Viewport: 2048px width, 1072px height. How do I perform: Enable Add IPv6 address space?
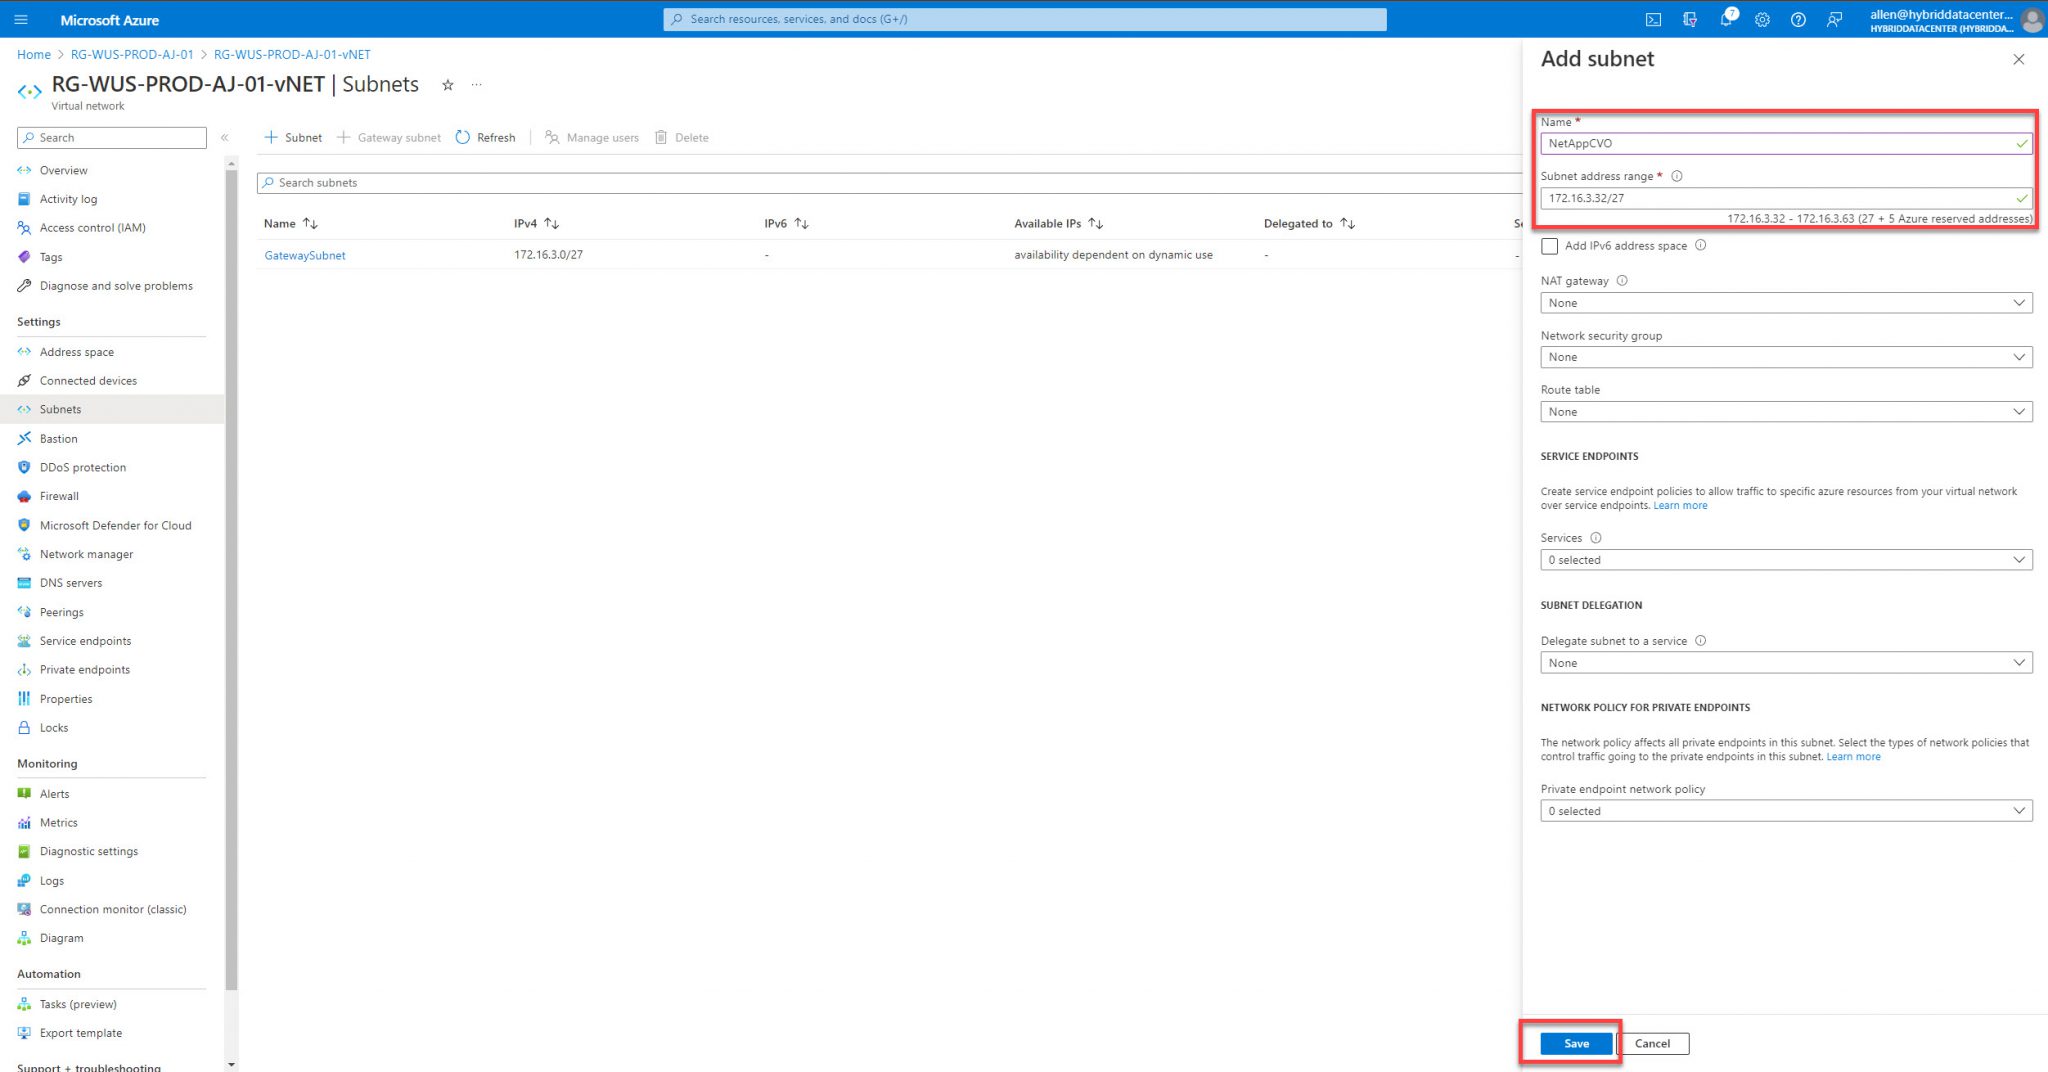click(x=1550, y=246)
